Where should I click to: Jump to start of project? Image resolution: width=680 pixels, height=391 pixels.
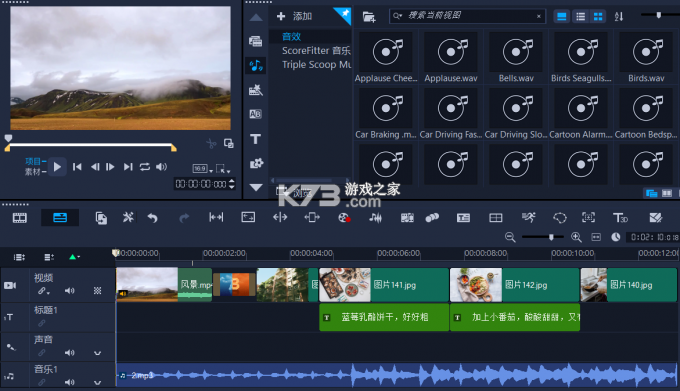click(x=77, y=167)
